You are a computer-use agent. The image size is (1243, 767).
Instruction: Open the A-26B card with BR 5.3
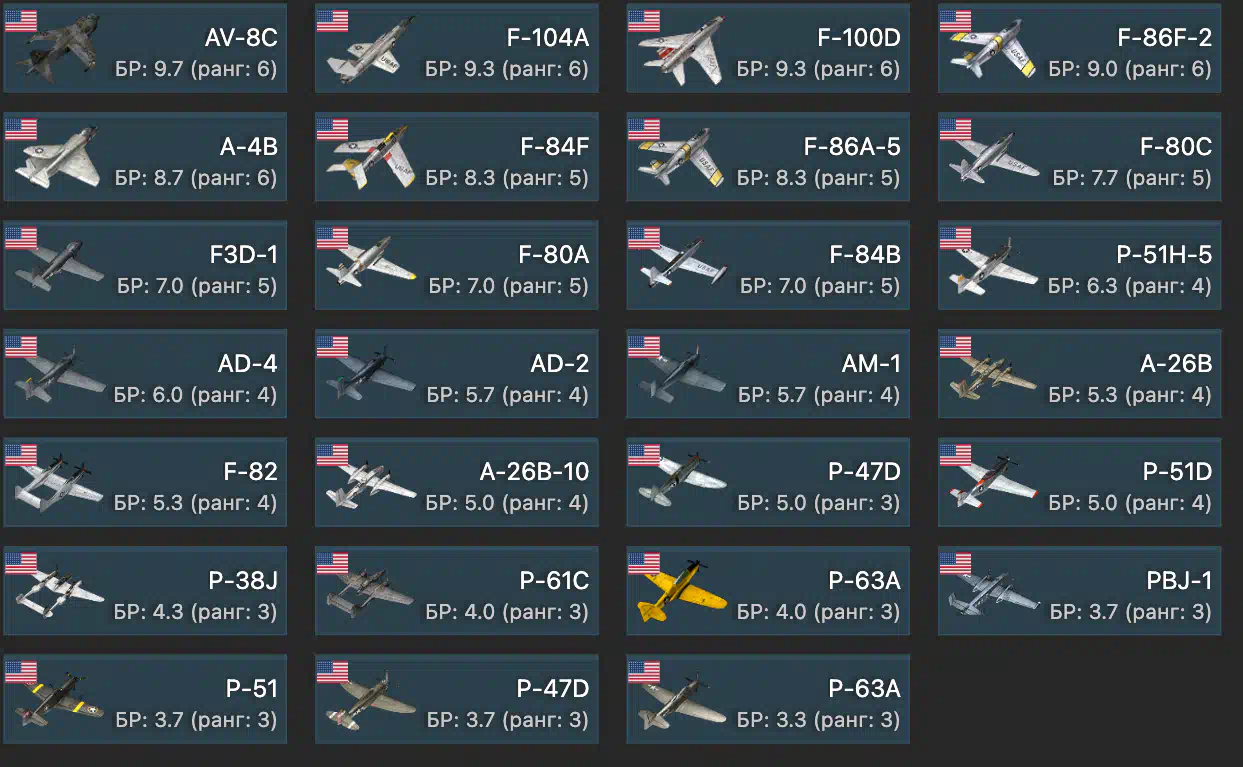(x=1079, y=373)
